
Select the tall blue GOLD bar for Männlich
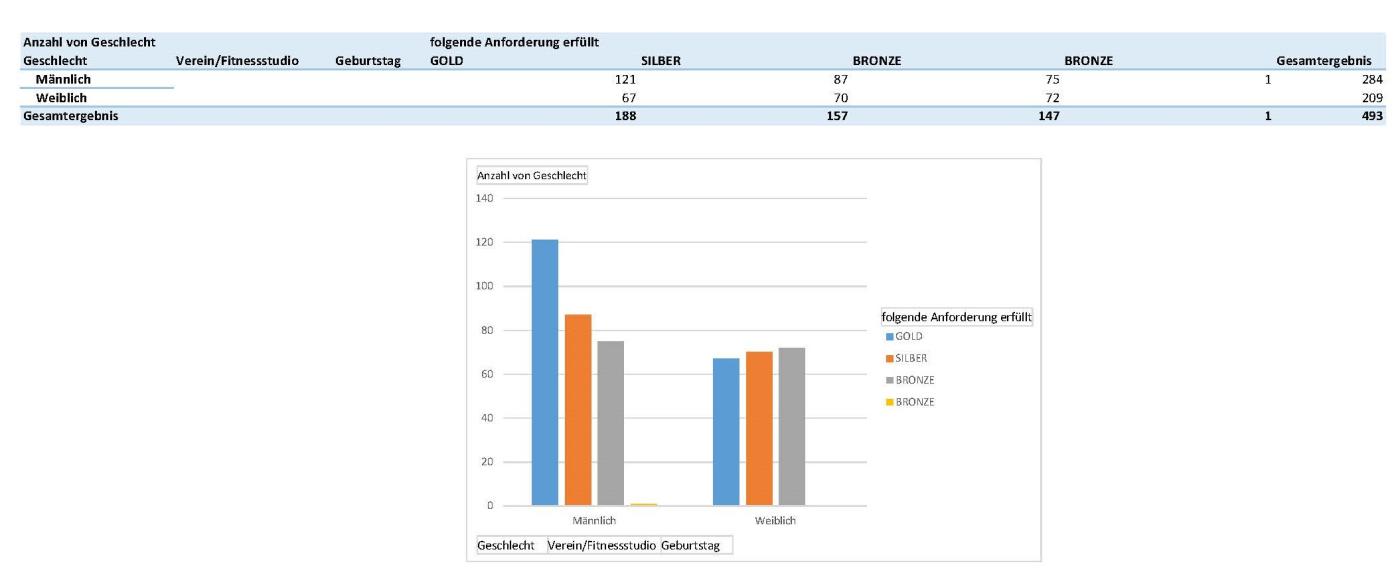(x=544, y=372)
